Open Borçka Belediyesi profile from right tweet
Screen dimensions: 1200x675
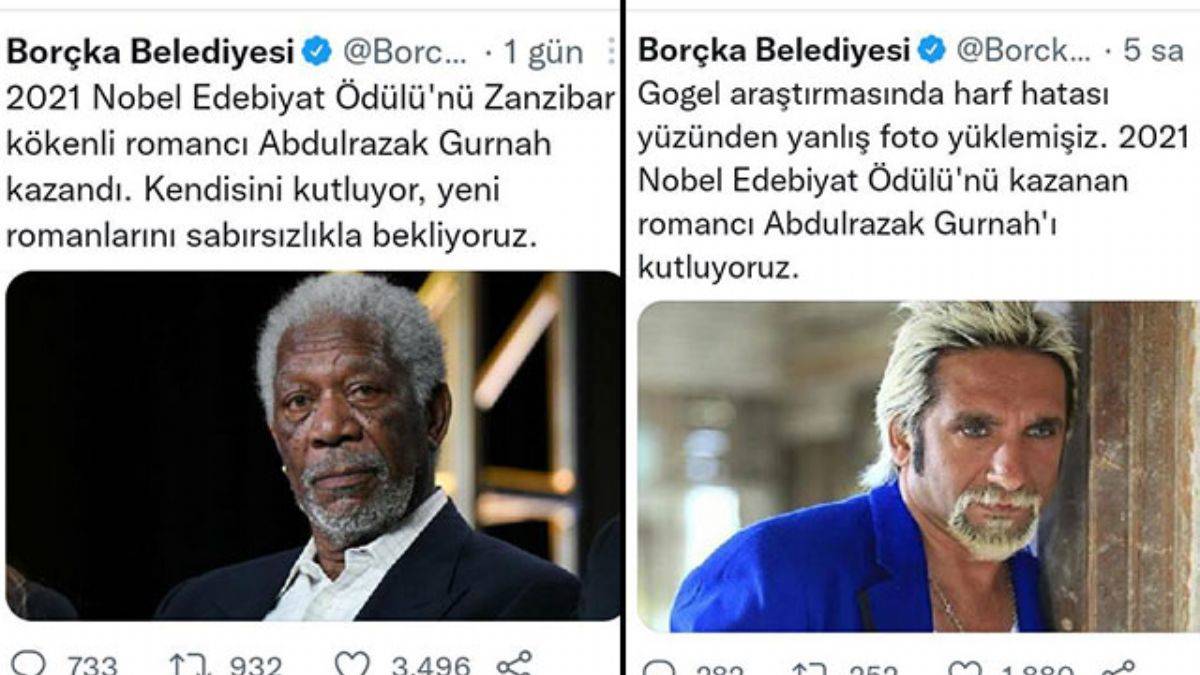click(x=774, y=49)
